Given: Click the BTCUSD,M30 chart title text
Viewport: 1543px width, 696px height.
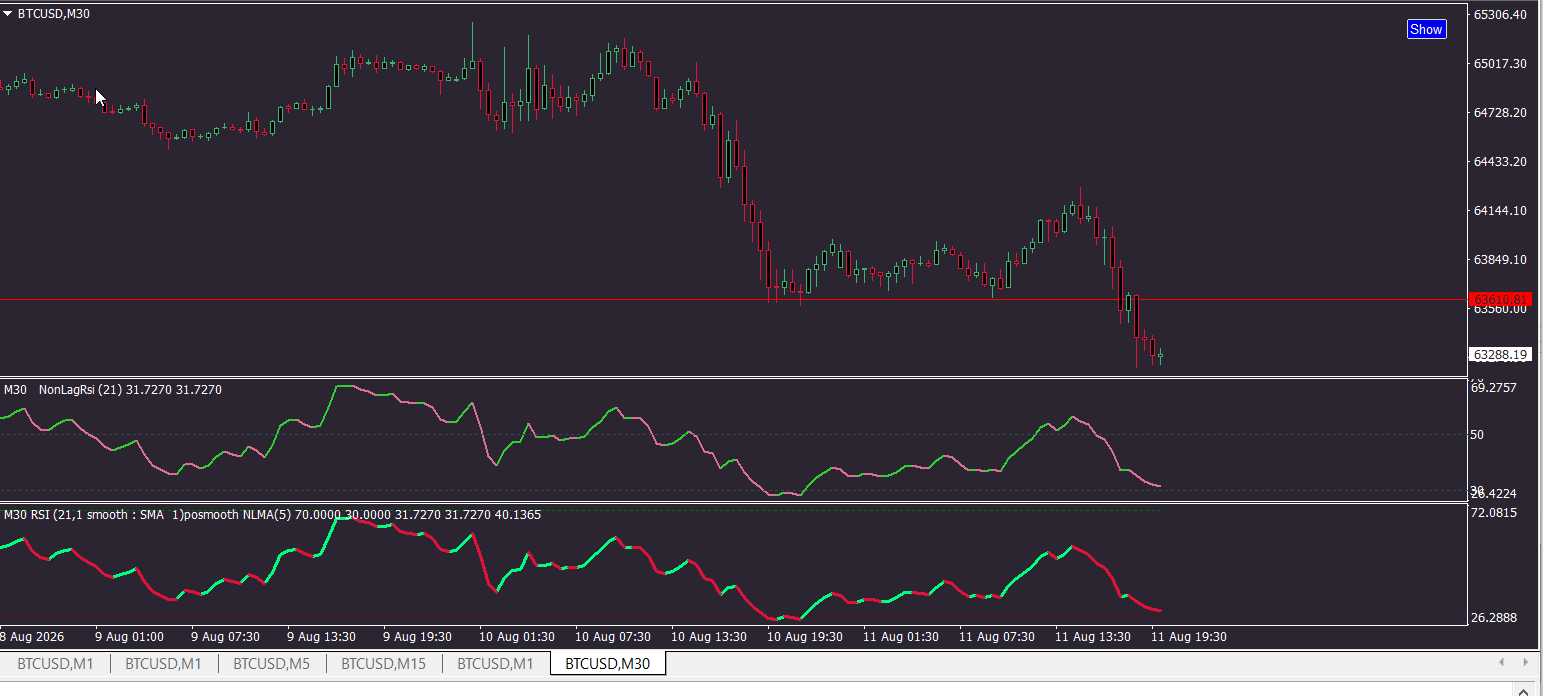Looking at the screenshot, I should tap(54, 14).
